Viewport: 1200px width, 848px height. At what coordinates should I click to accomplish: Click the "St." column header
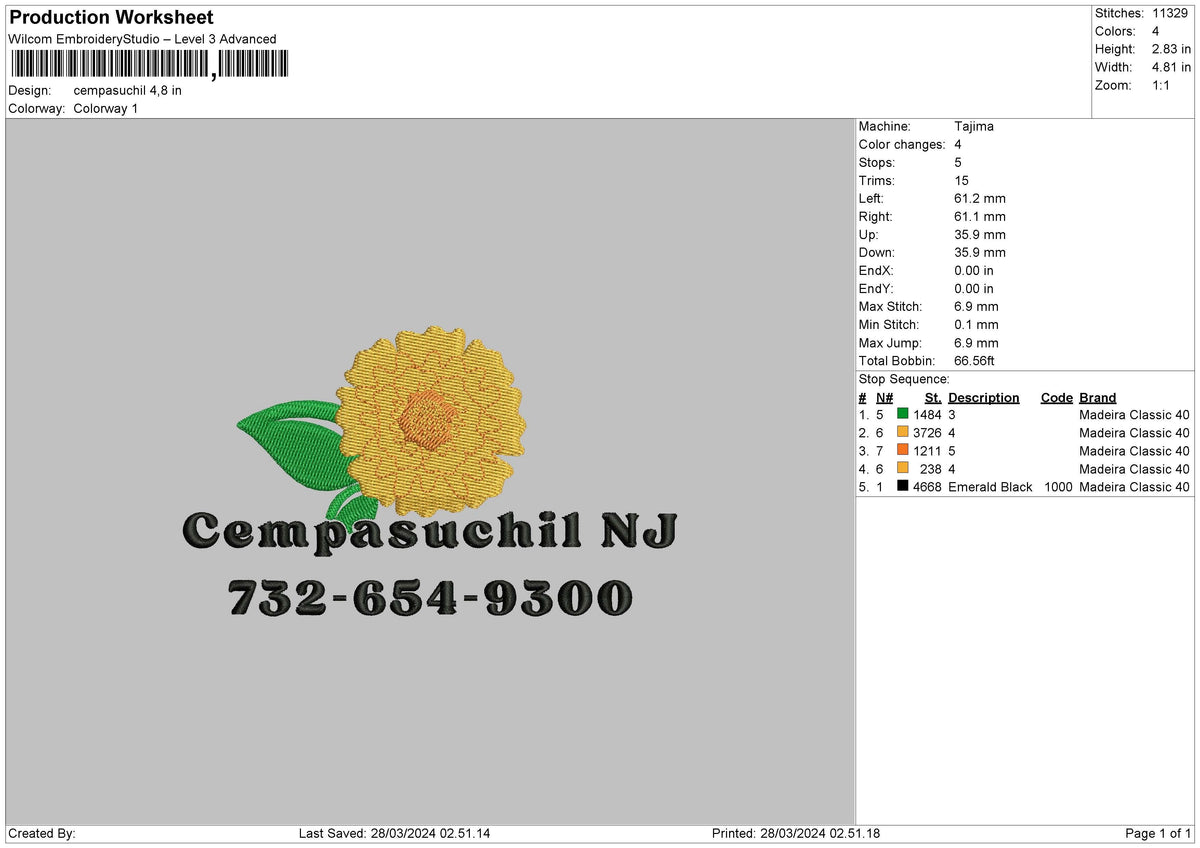[933, 398]
